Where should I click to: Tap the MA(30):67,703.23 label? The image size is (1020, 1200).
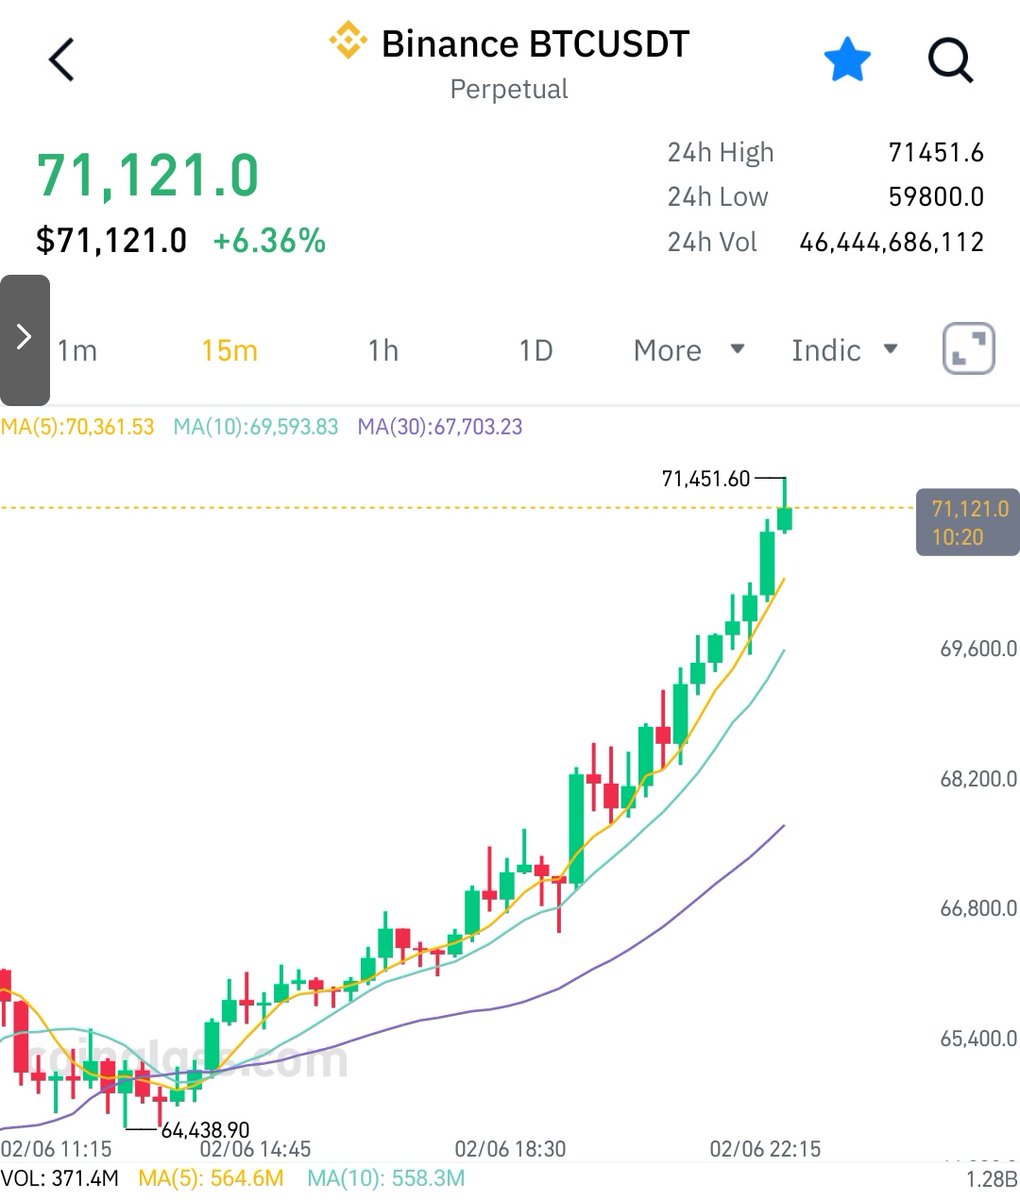[x=440, y=427]
